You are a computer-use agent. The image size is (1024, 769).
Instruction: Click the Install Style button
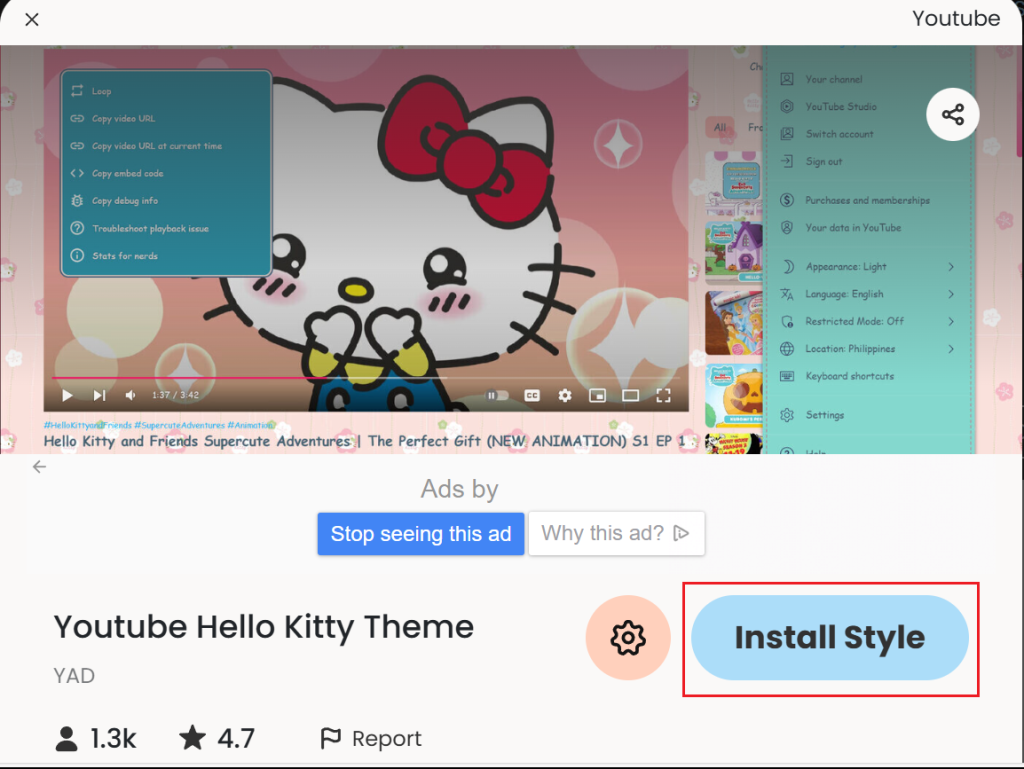tap(829, 638)
